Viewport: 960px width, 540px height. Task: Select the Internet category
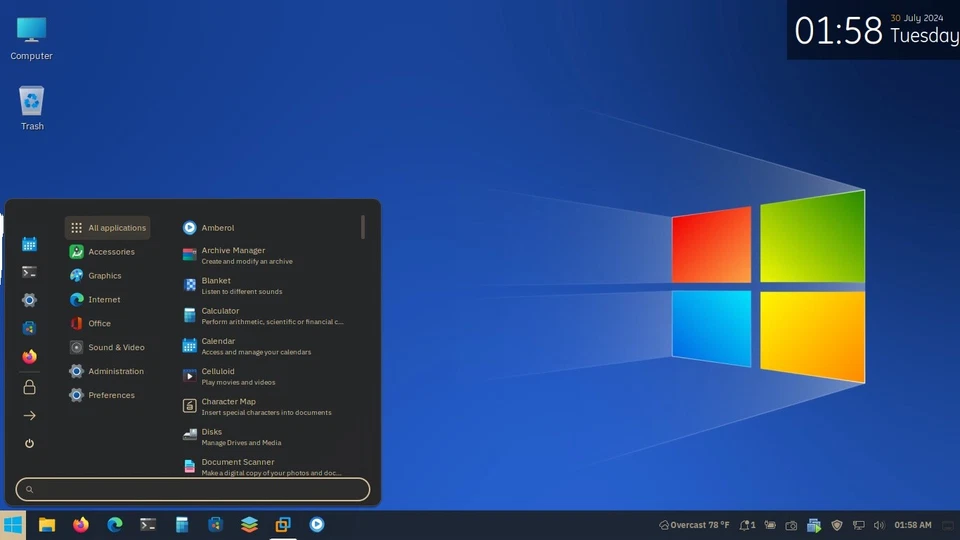tap(103, 299)
